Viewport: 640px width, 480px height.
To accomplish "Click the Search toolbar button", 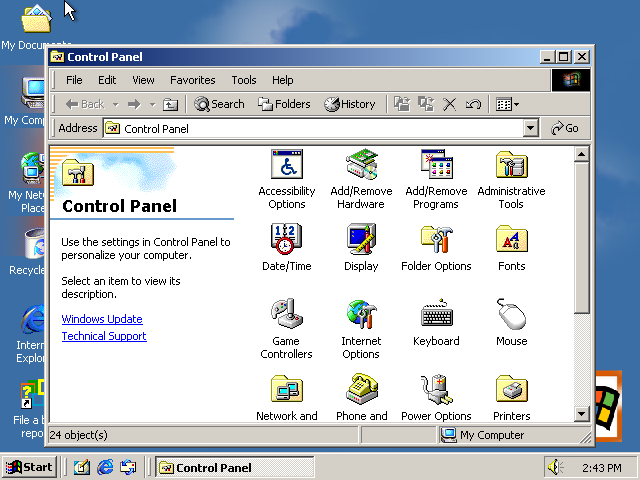I will 219,104.
